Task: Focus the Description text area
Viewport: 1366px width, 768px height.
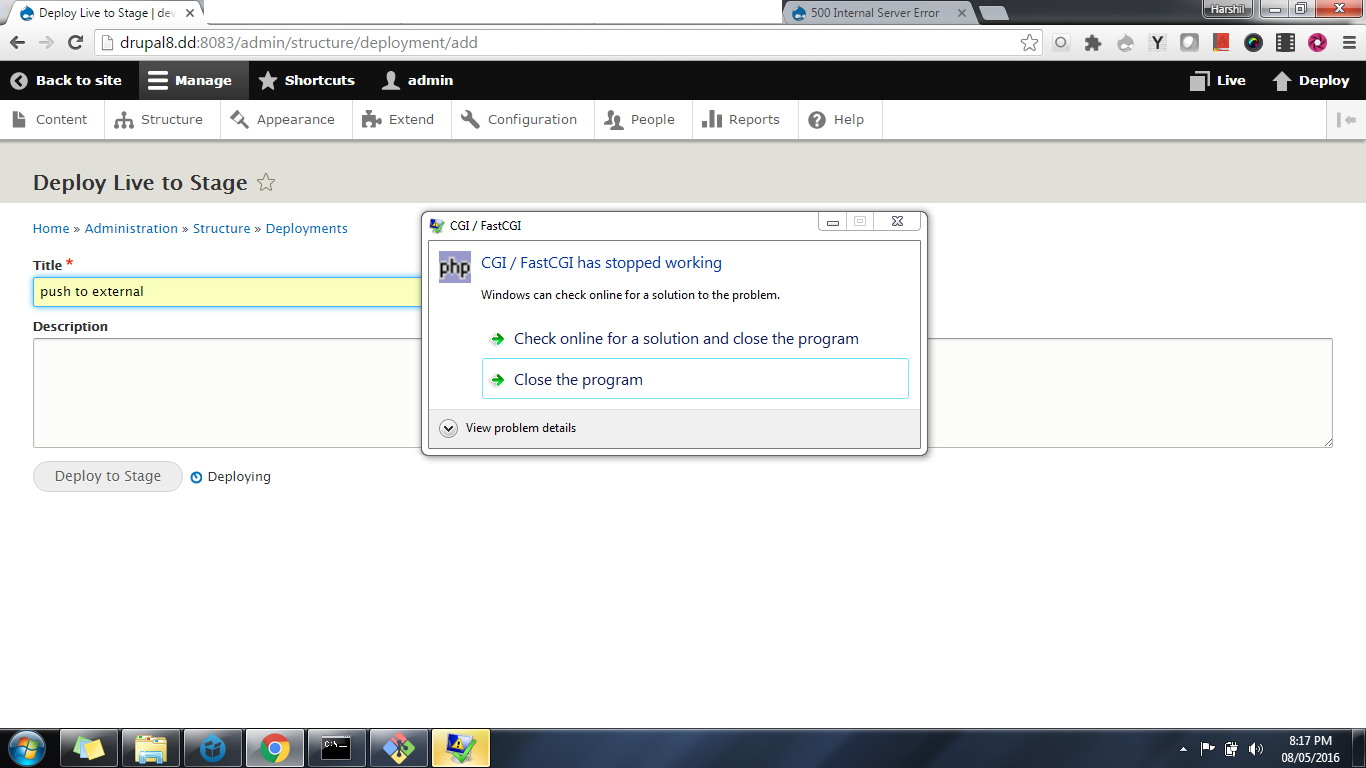Action: click(227, 393)
